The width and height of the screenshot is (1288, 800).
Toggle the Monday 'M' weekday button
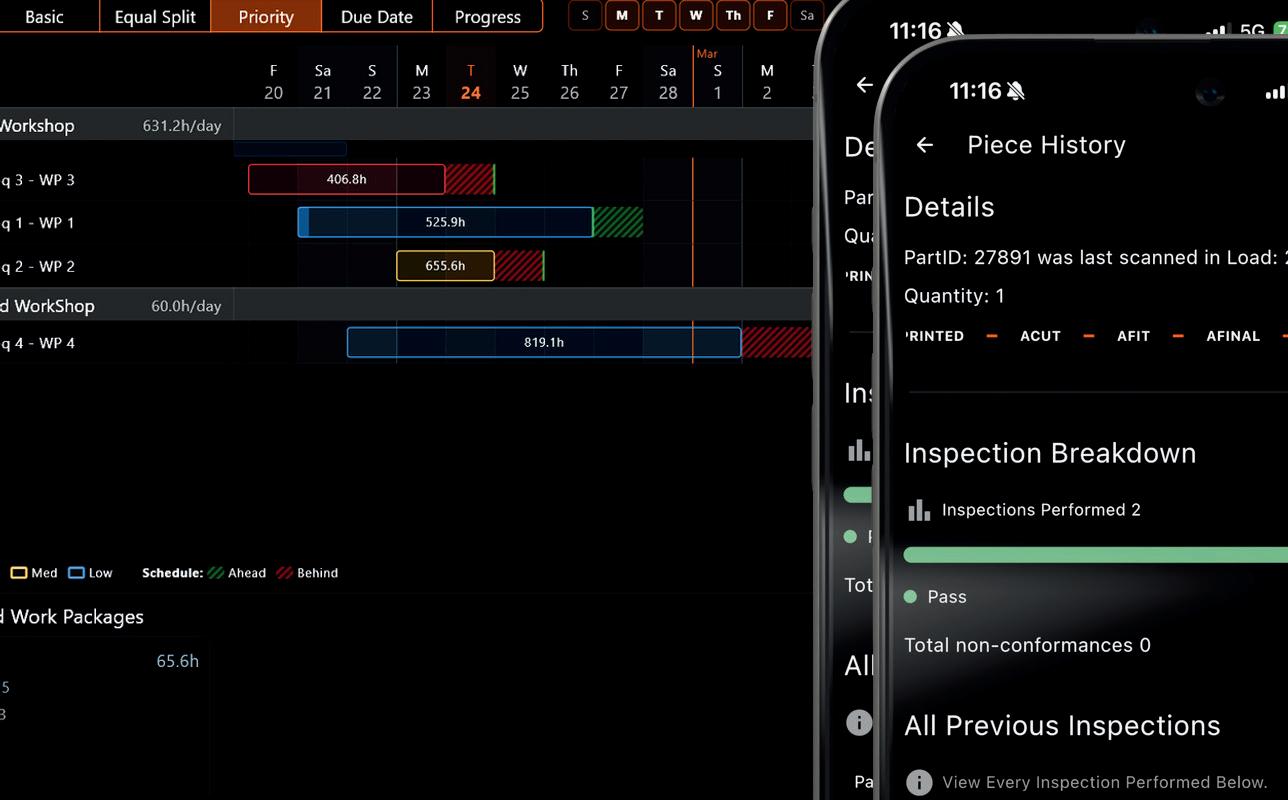622,16
